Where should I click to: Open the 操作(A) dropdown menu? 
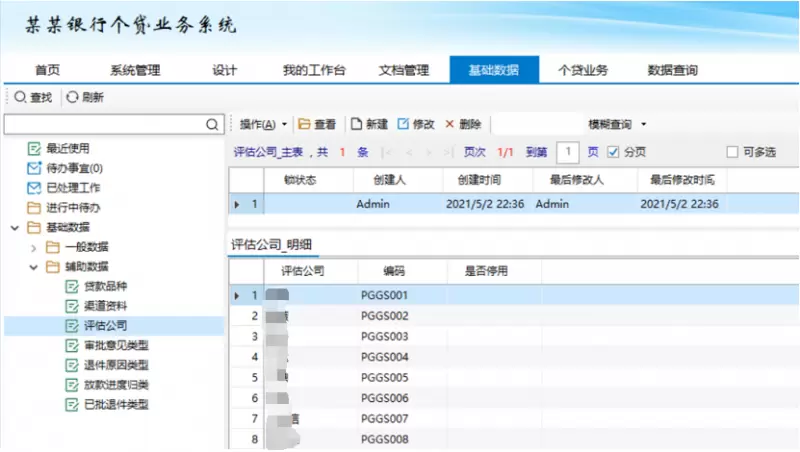point(263,125)
